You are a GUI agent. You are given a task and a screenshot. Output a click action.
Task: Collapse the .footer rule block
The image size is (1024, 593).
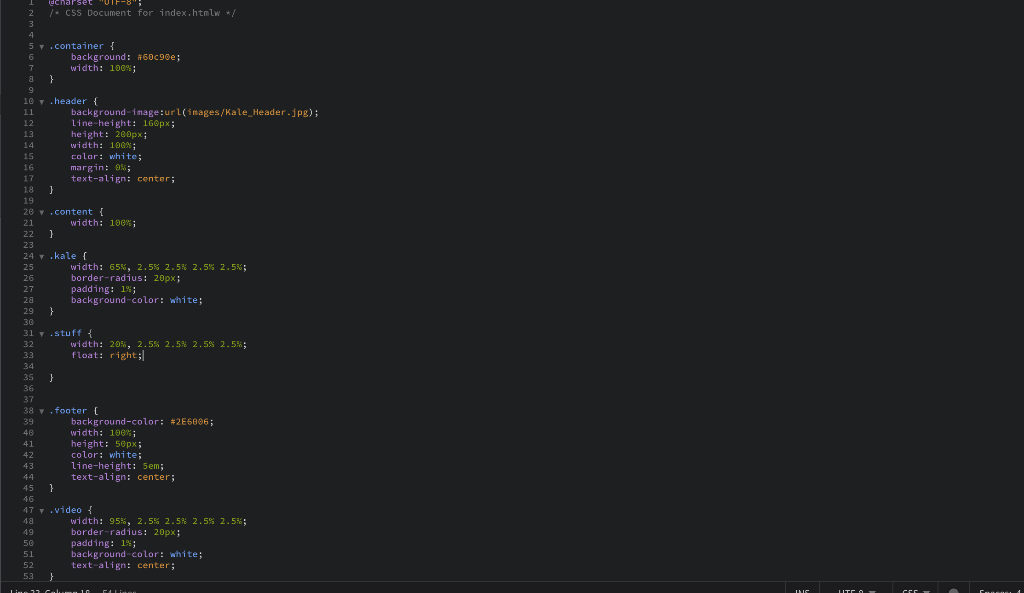point(40,410)
